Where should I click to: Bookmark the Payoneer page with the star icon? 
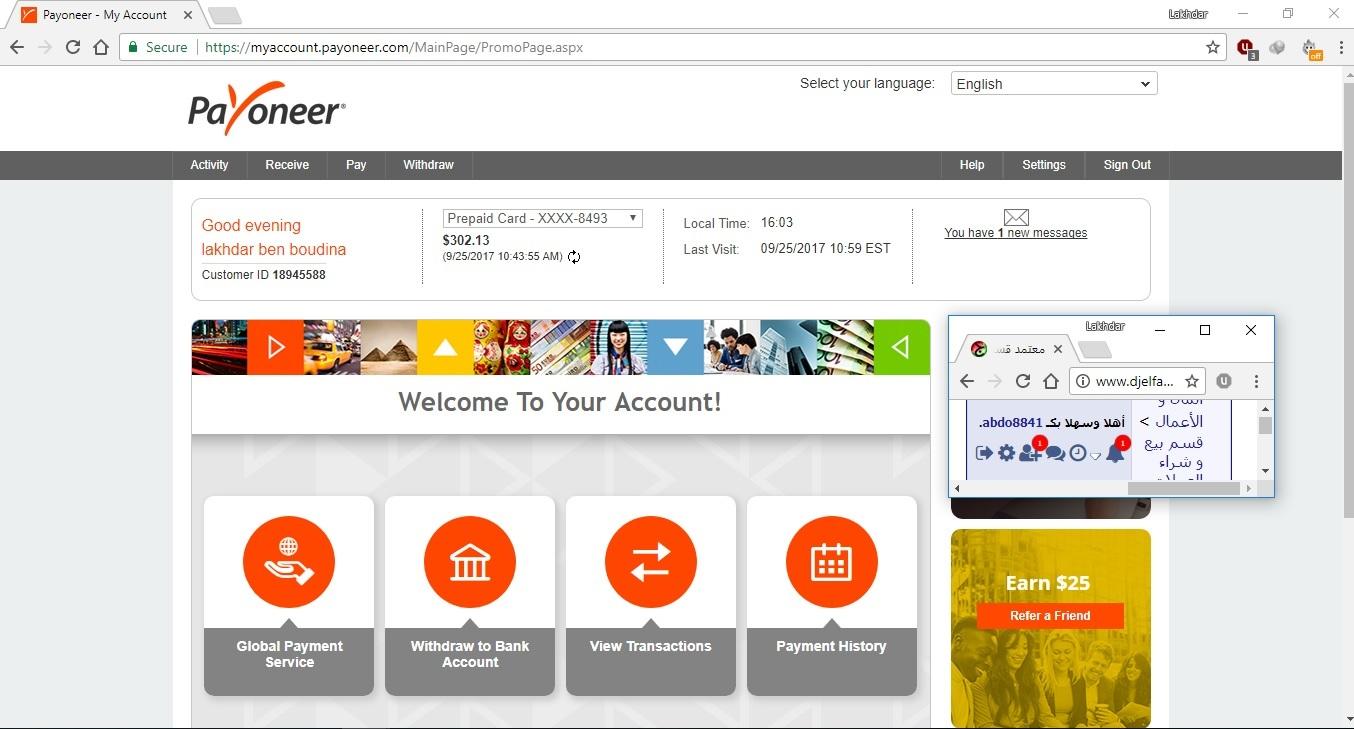tap(1213, 47)
